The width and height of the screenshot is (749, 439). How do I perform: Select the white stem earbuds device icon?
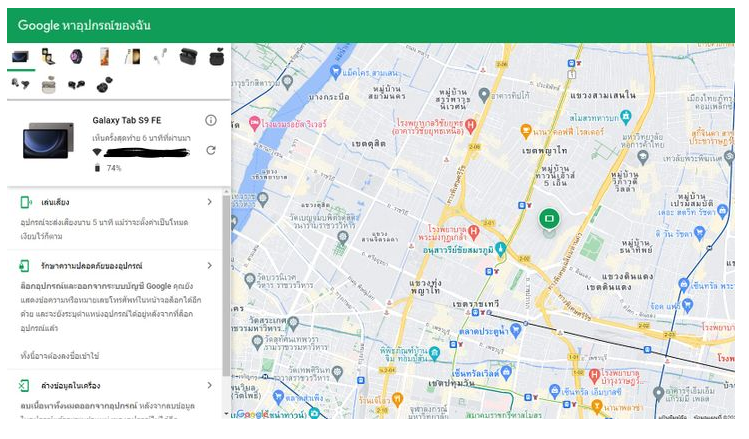click(x=160, y=56)
